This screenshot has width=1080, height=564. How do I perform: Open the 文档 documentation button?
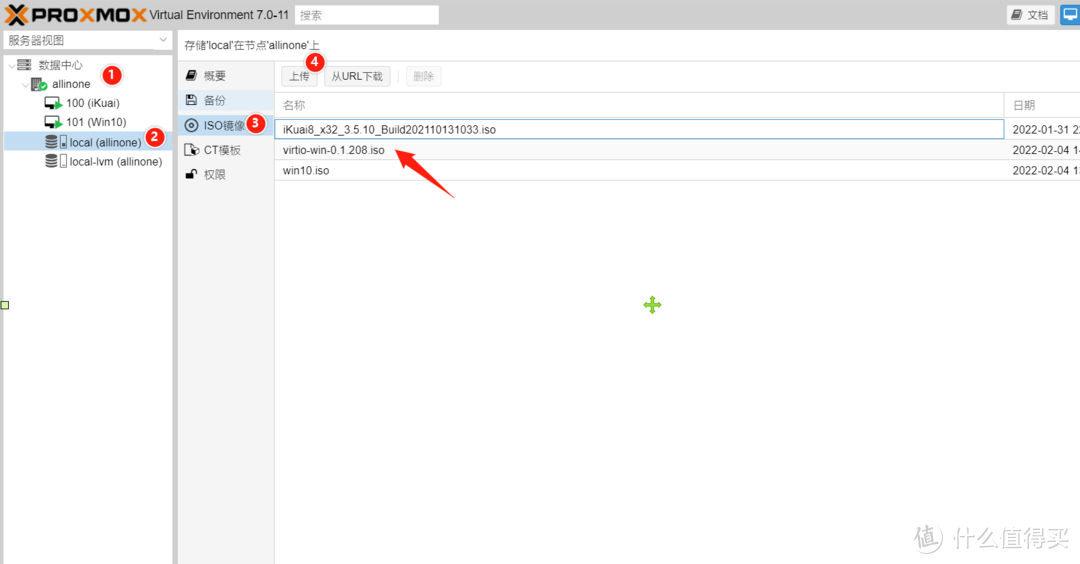[1030, 14]
